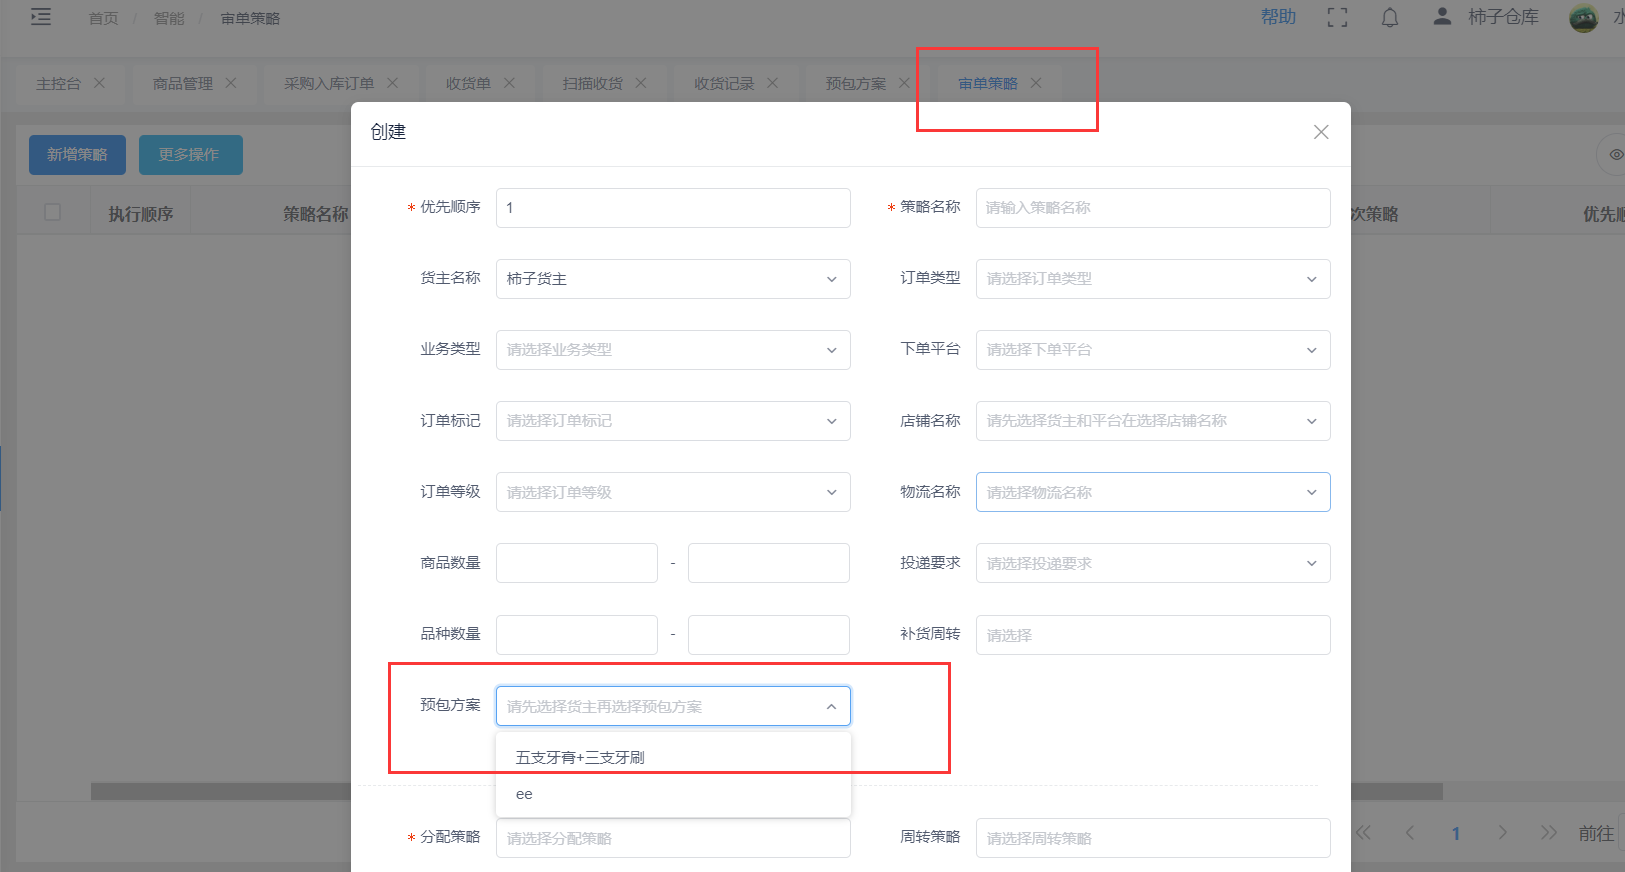
Task: Open the 订单等级 dropdown
Action: [673, 492]
